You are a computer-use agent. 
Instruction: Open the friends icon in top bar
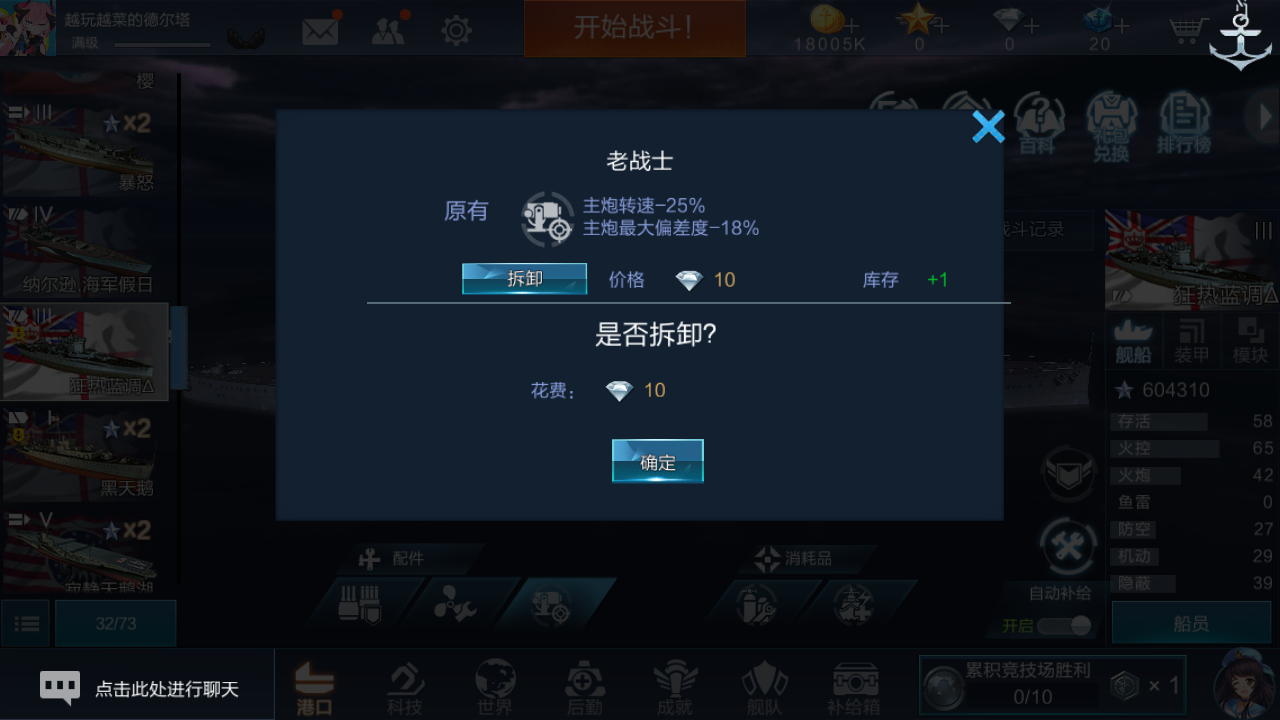pyautogui.click(x=388, y=30)
